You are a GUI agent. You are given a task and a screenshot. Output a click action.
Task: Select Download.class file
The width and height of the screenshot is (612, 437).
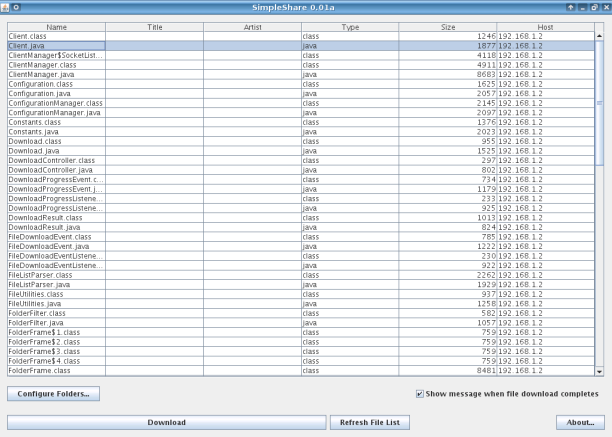pos(35,141)
